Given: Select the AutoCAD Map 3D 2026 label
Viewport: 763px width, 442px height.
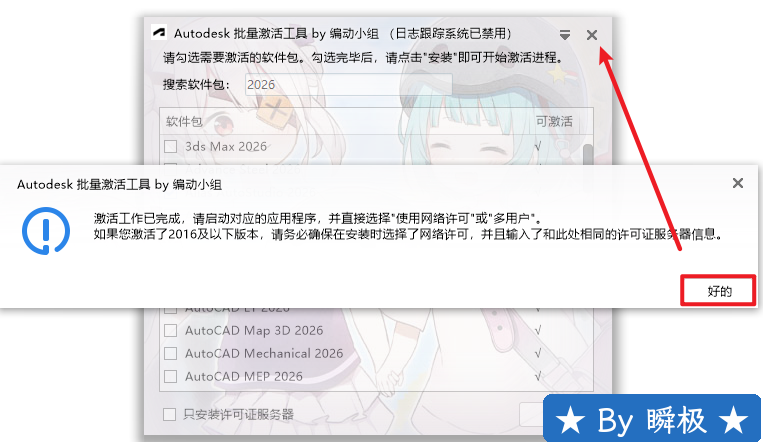Looking at the screenshot, I should click(254, 331).
